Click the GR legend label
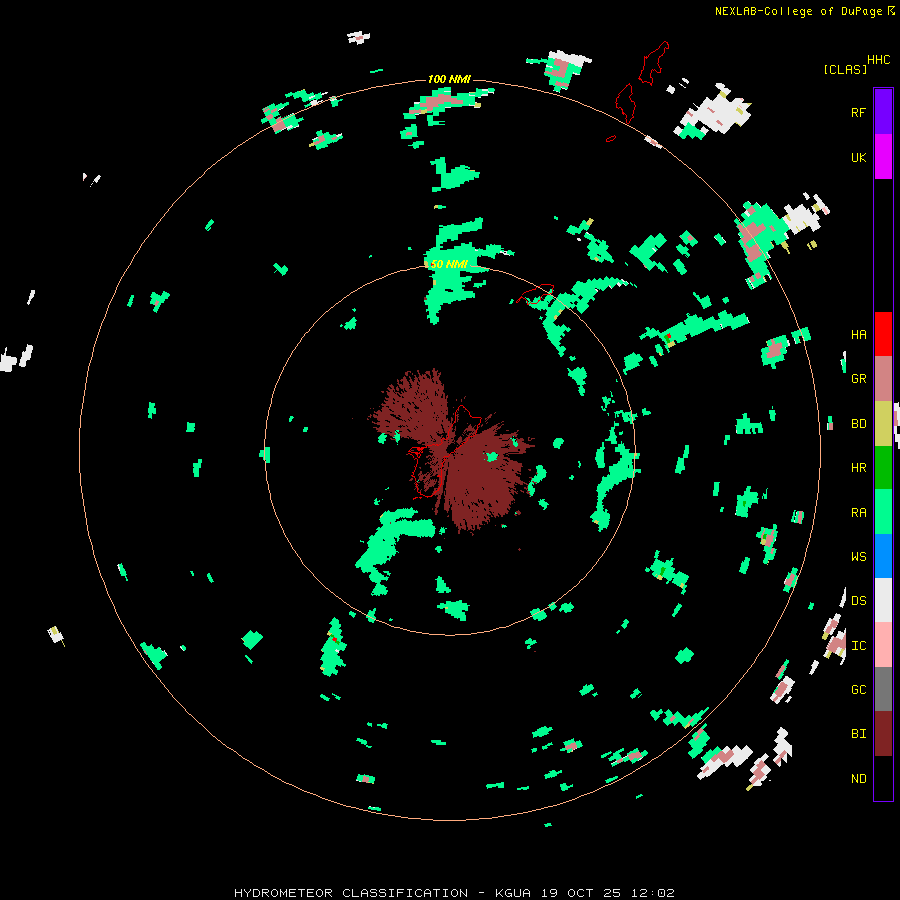900x900 pixels. pyautogui.click(x=858, y=378)
